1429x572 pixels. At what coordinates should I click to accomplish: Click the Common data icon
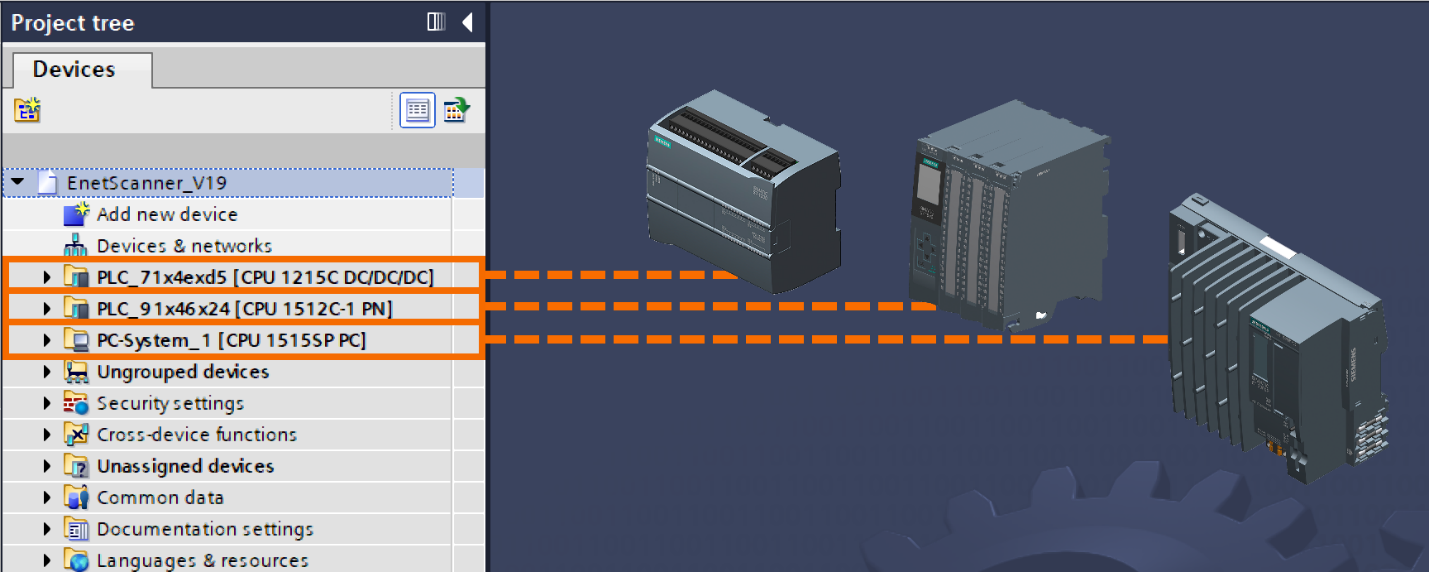point(76,498)
